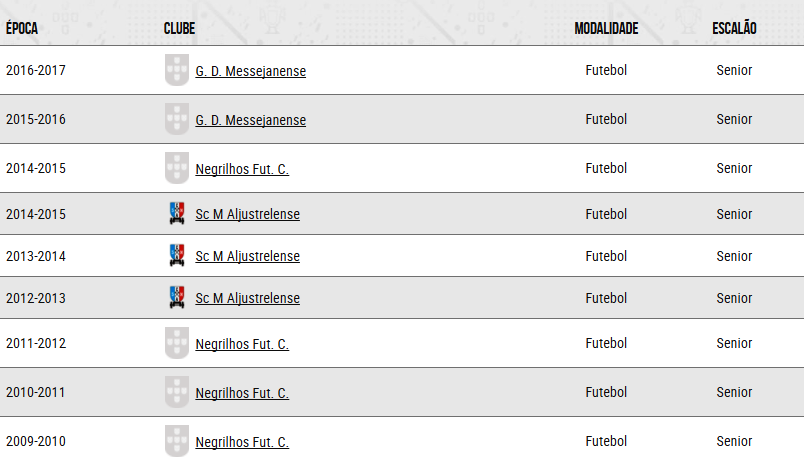This screenshot has height=461, width=804.
Task: Click Negrilhos crest icon in the 2014-2015 row
Action: (177, 168)
